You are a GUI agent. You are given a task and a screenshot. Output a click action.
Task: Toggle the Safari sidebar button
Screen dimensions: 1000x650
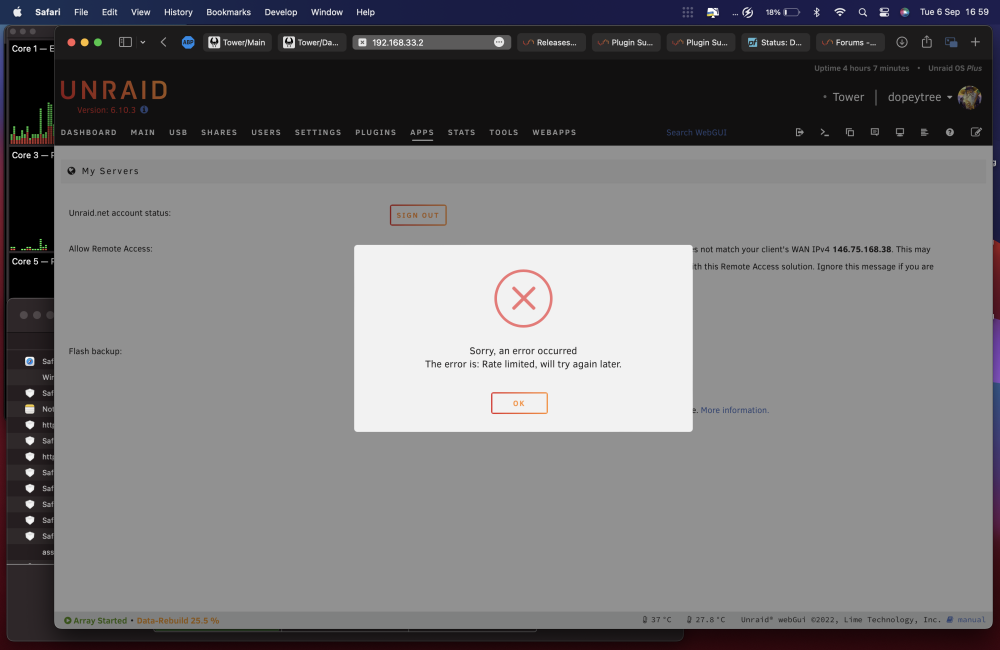125,42
